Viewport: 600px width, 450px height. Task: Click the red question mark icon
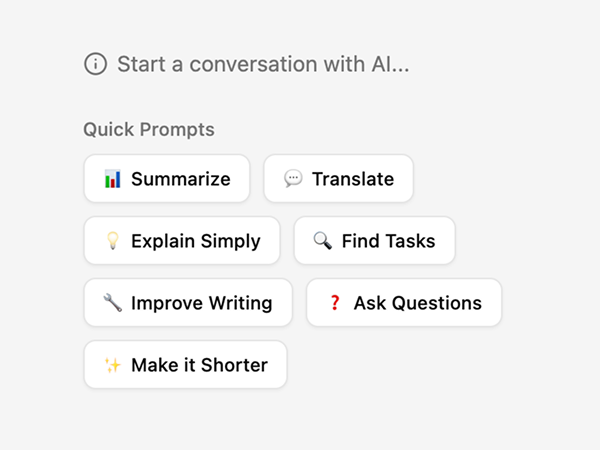point(335,303)
